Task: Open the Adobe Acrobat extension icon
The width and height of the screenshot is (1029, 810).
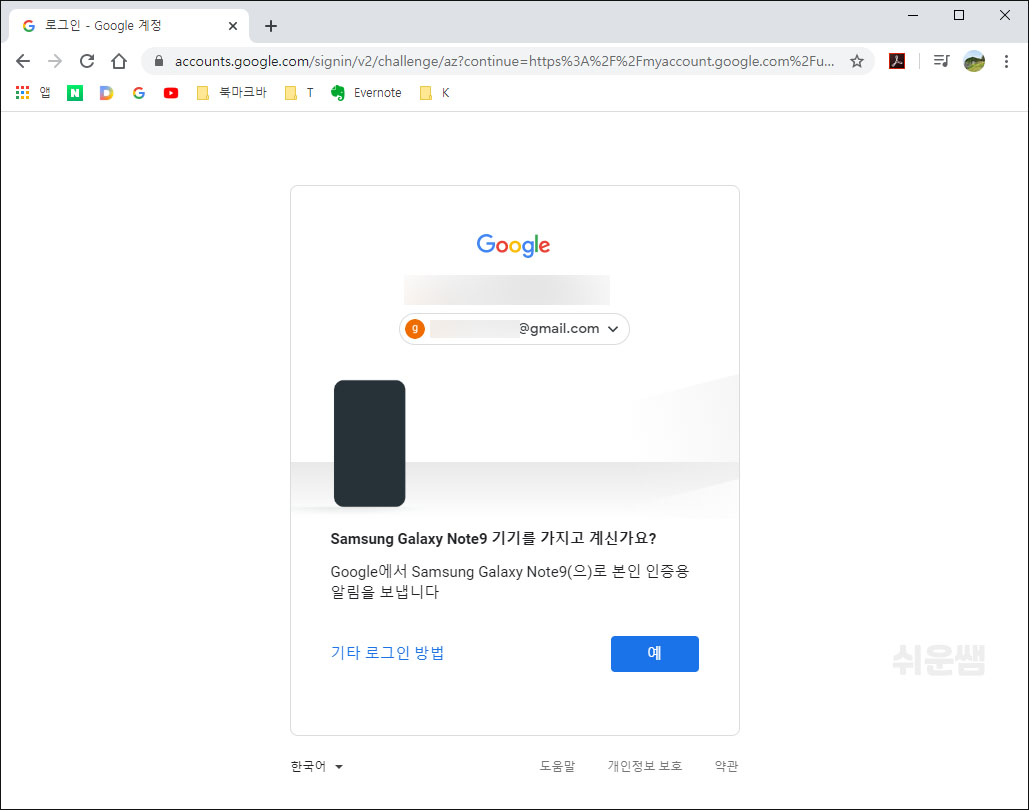Action: click(896, 61)
